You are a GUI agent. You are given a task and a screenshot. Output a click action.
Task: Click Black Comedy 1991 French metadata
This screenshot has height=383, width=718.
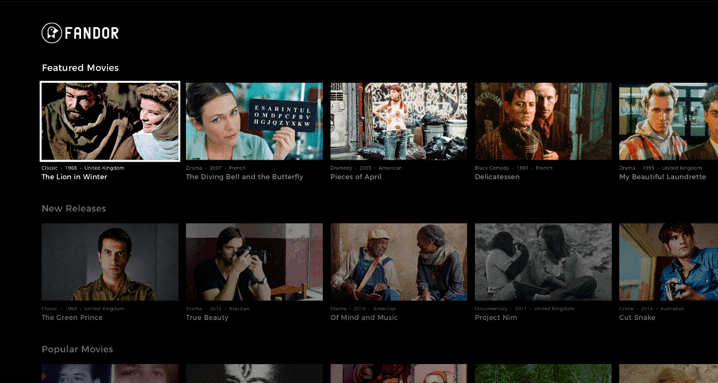click(x=513, y=168)
